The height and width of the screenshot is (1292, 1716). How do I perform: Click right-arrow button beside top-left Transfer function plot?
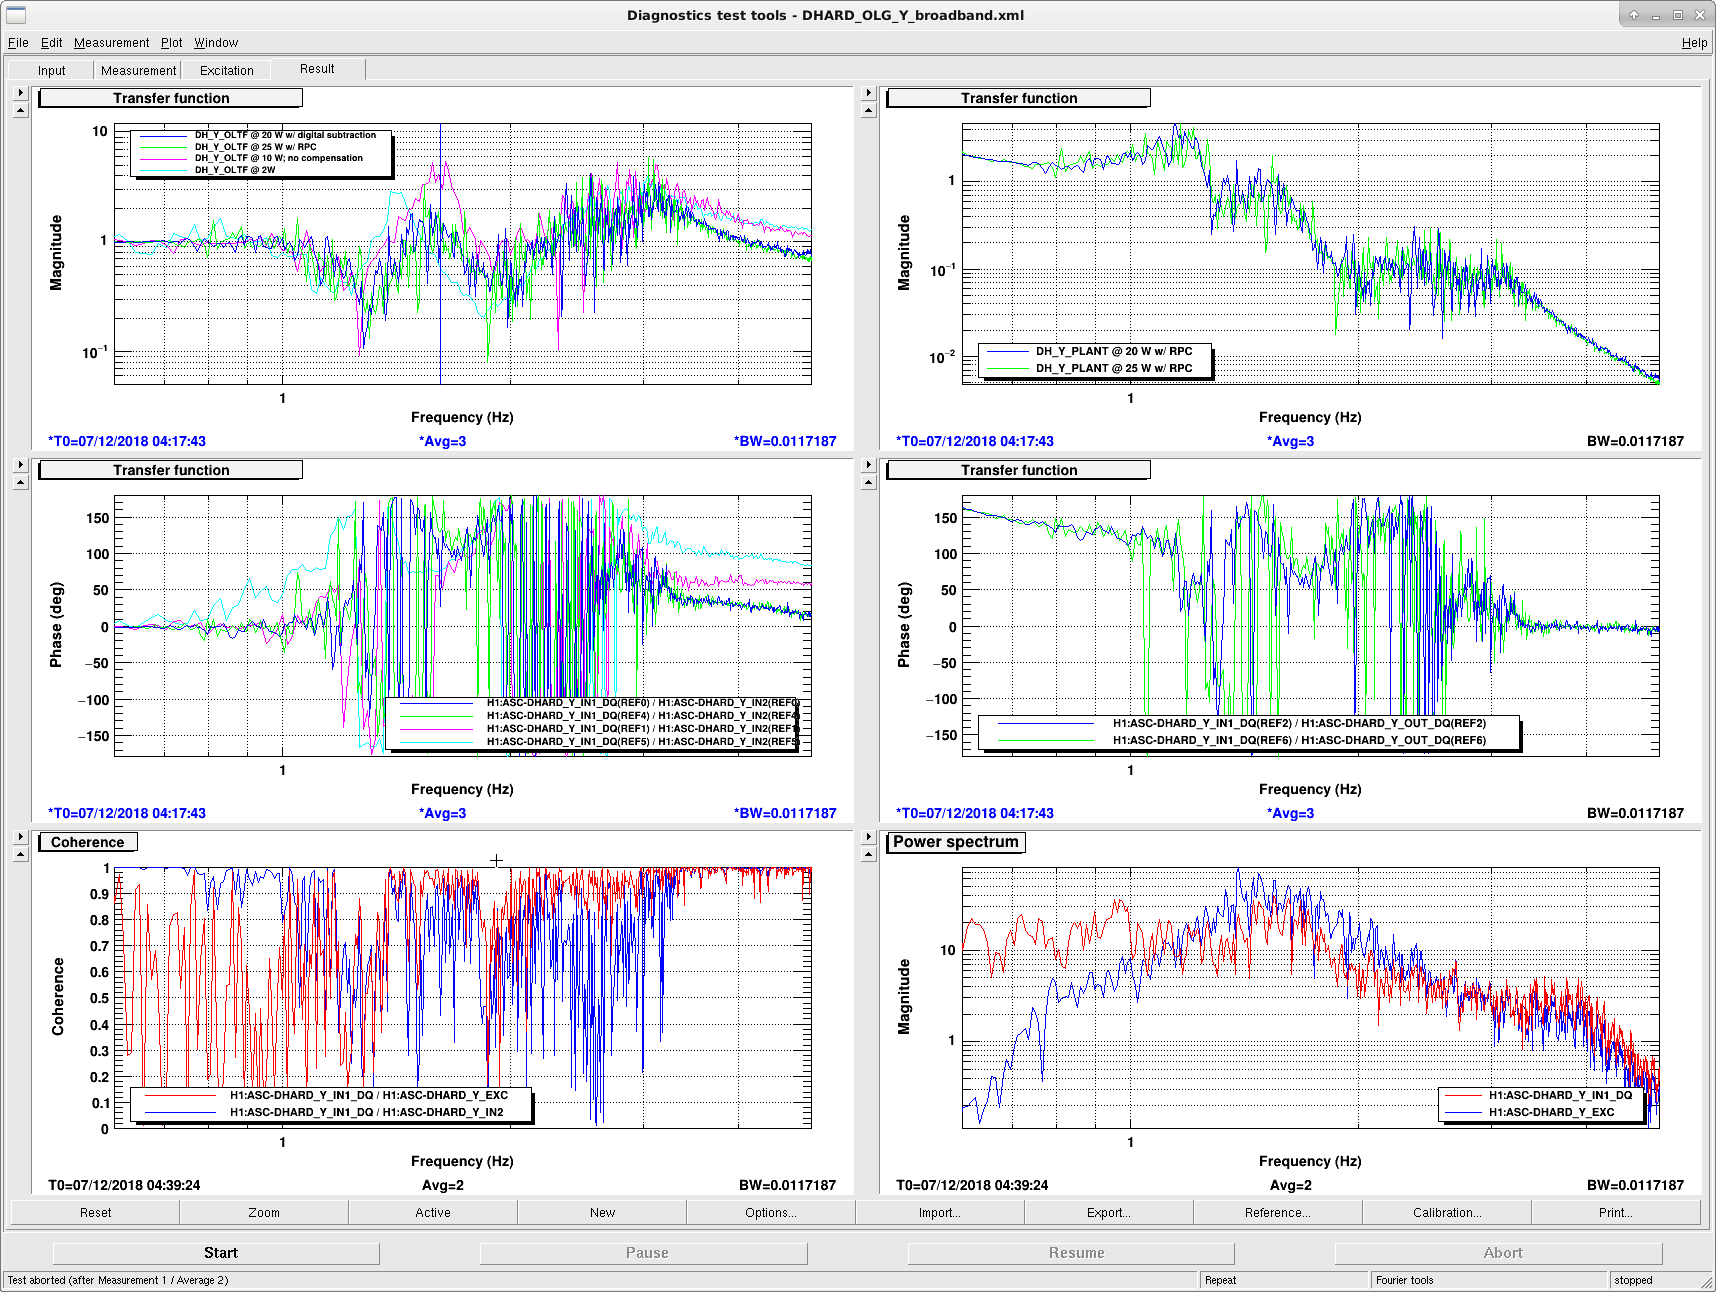pyautogui.click(x=20, y=93)
